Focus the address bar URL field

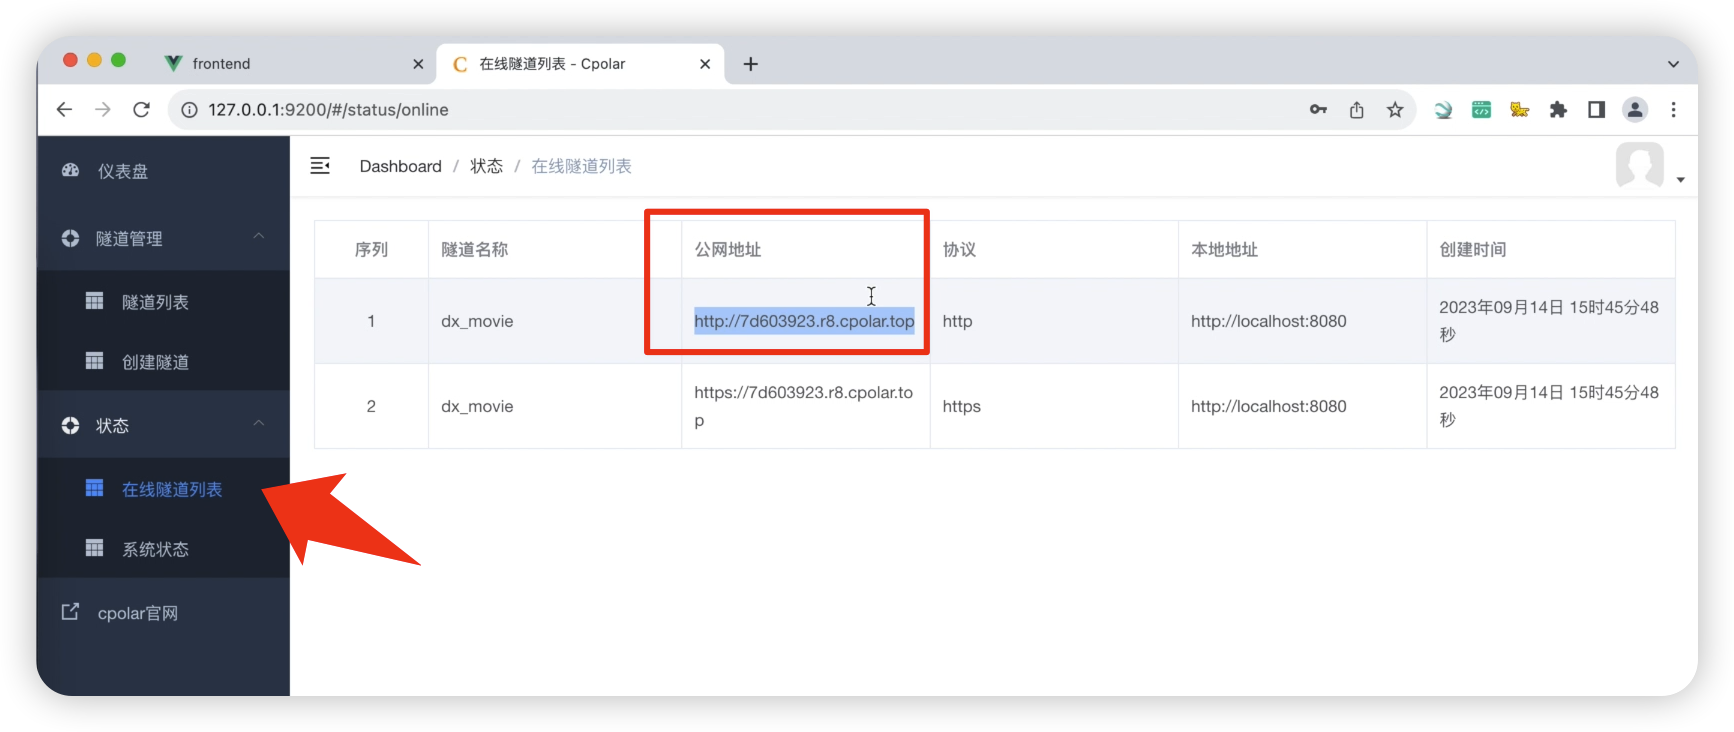[740, 110]
